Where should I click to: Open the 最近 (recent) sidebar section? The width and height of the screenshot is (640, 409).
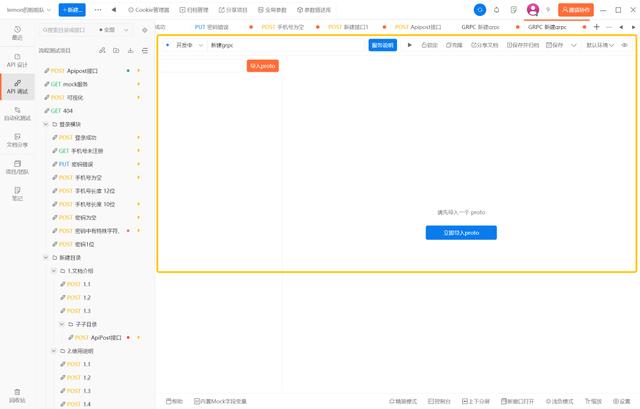click(17, 33)
